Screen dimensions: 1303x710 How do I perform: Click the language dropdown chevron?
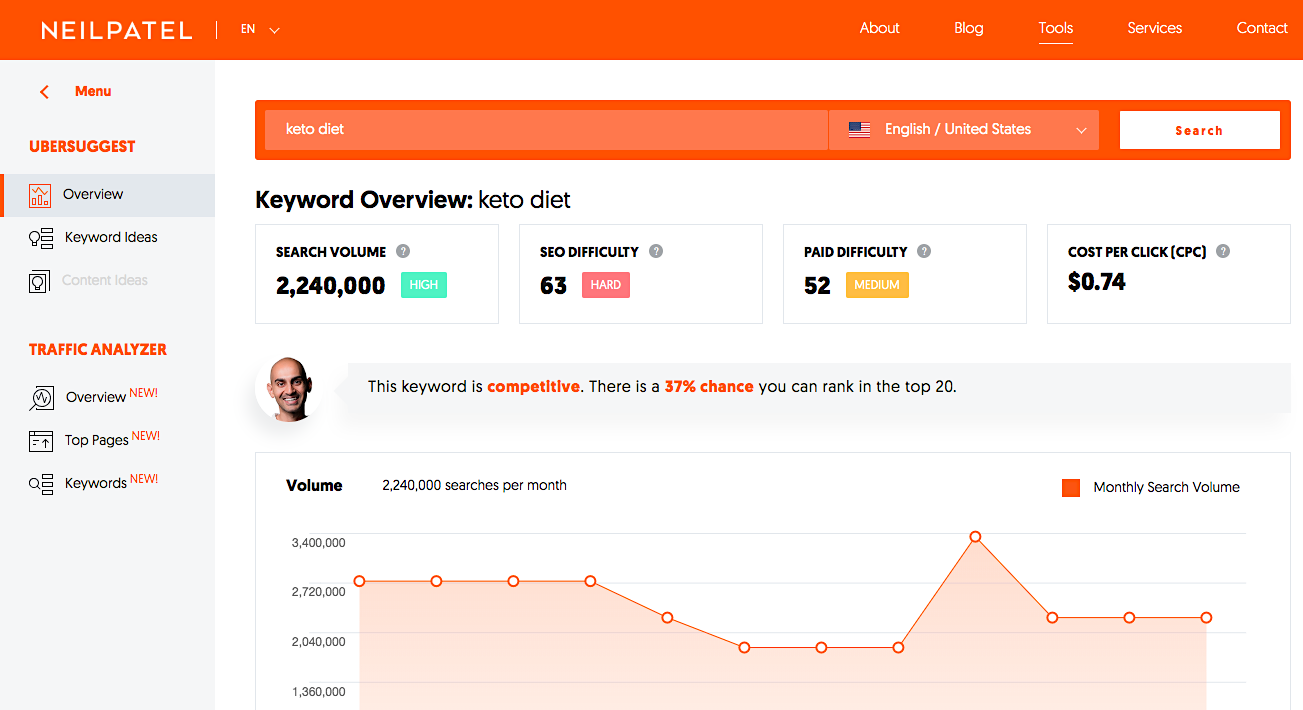1081,130
